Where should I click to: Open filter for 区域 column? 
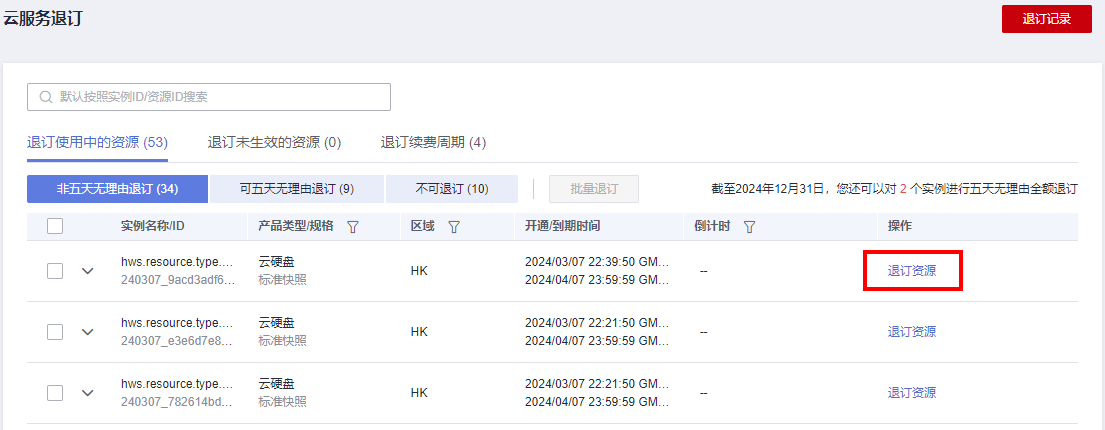click(454, 227)
